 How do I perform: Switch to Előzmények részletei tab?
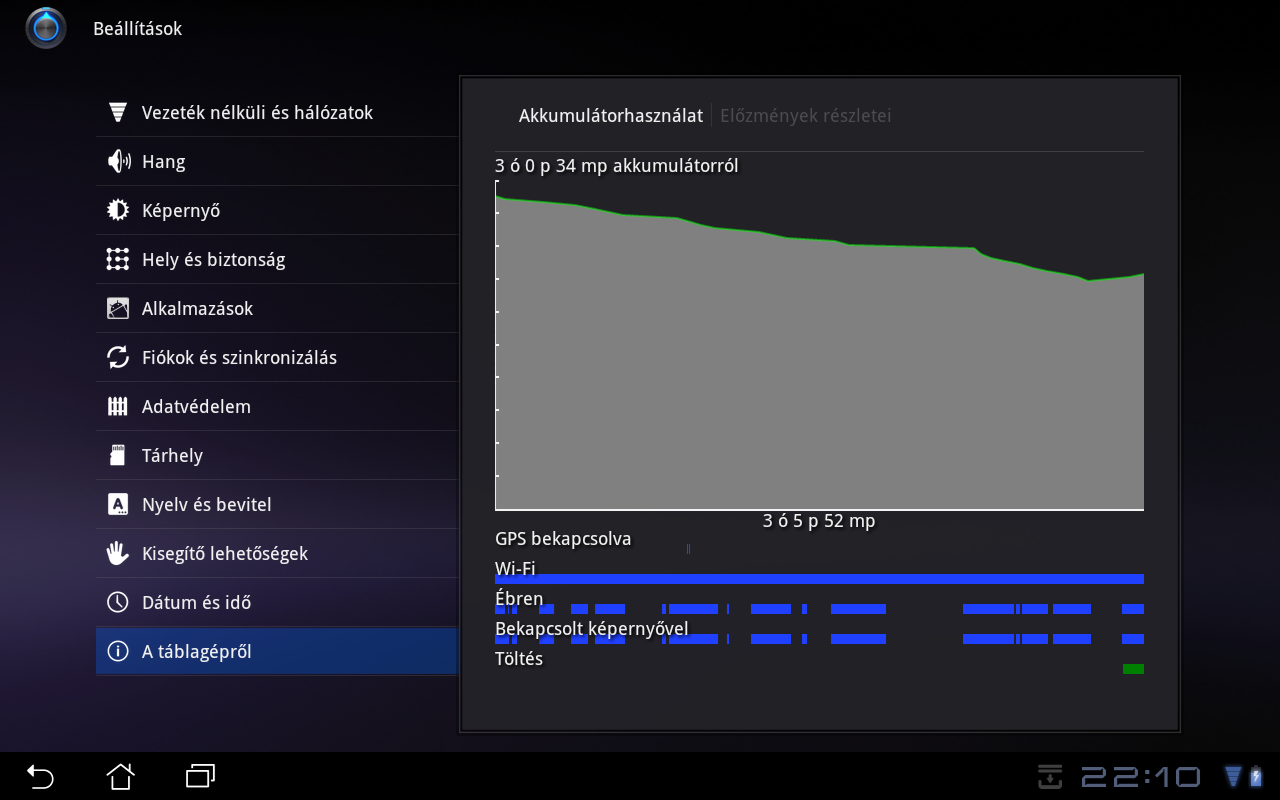(x=805, y=116)
